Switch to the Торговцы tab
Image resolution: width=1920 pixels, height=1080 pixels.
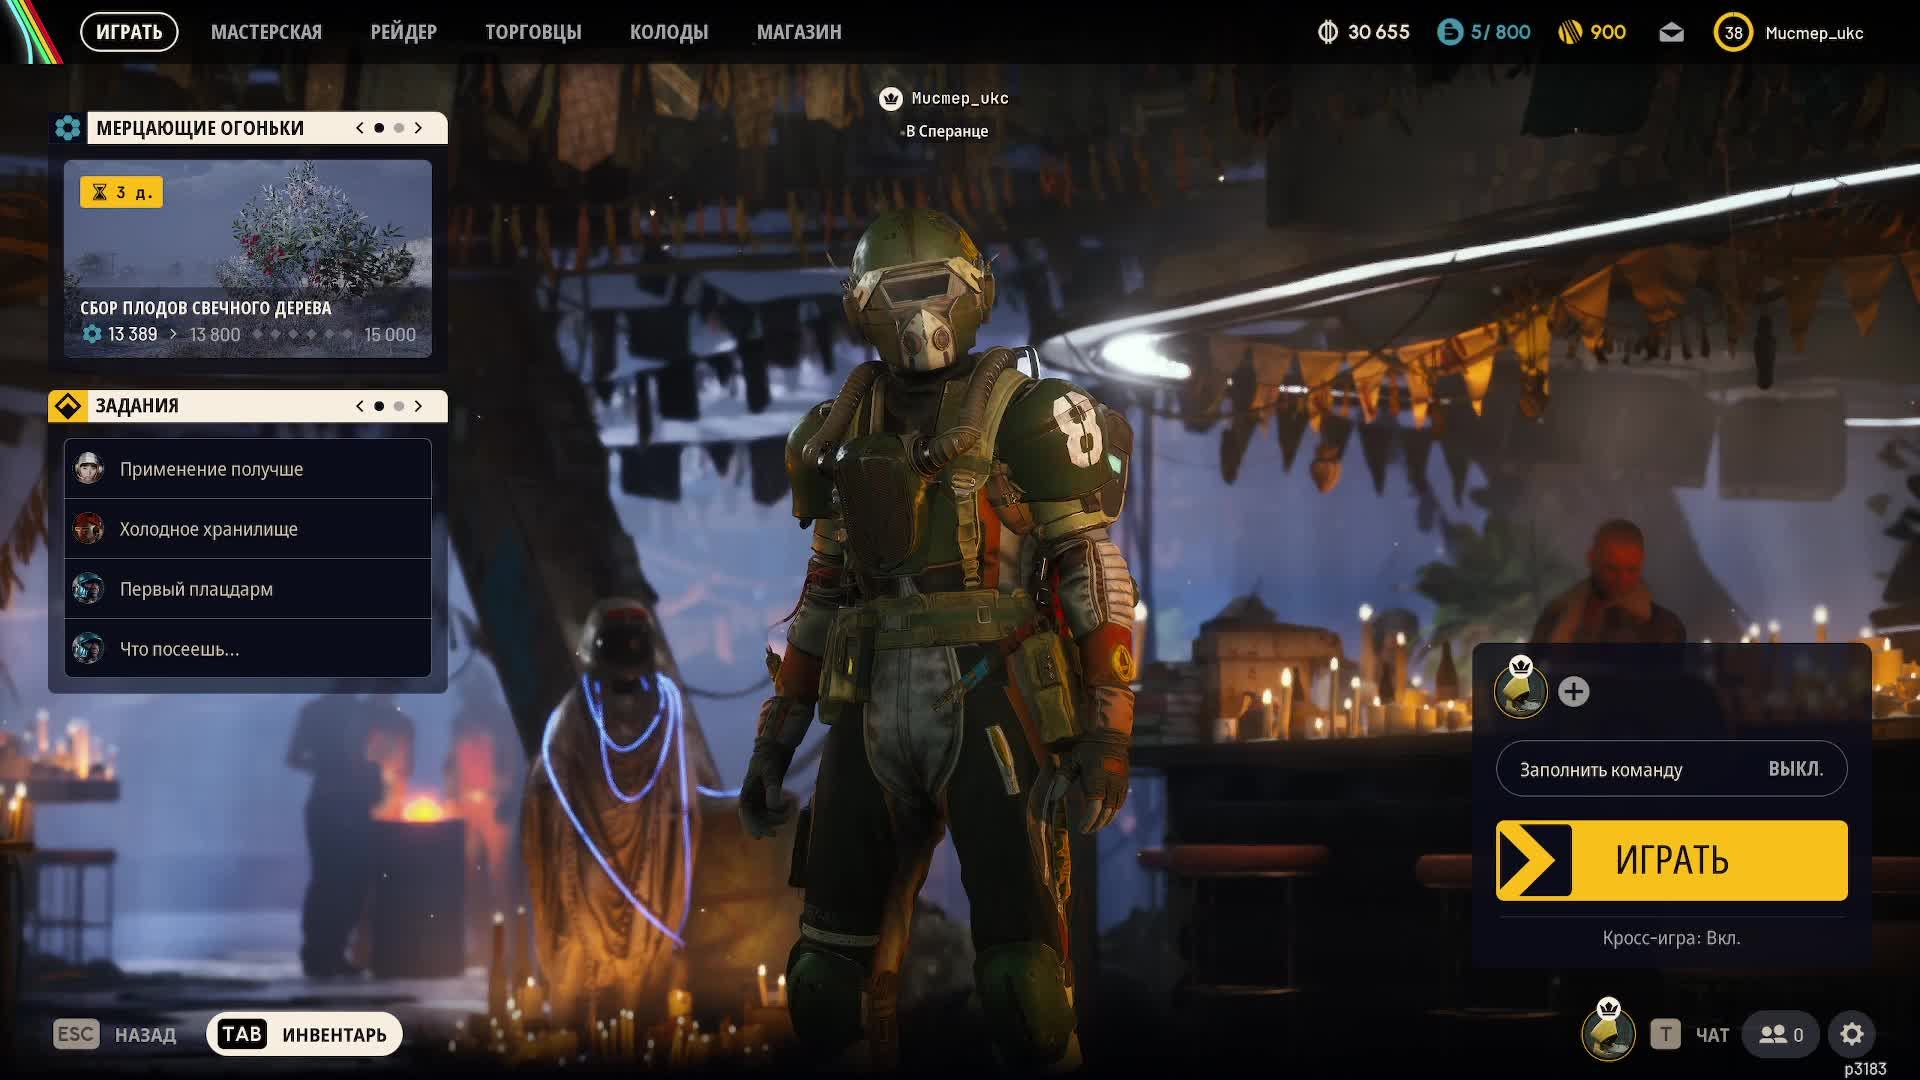tap(533, 32)
